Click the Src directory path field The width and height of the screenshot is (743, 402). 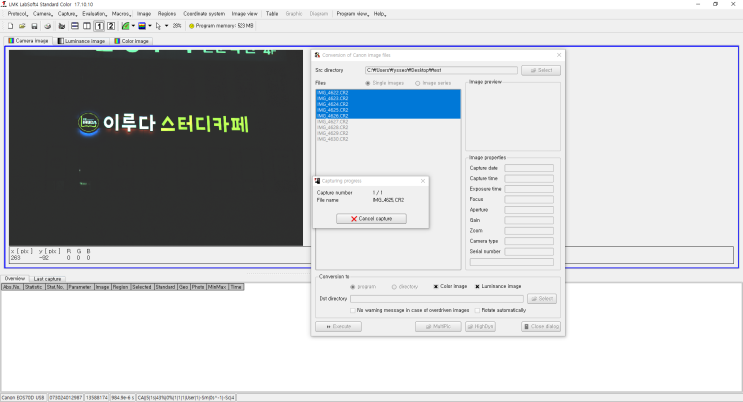coord(441,70)
